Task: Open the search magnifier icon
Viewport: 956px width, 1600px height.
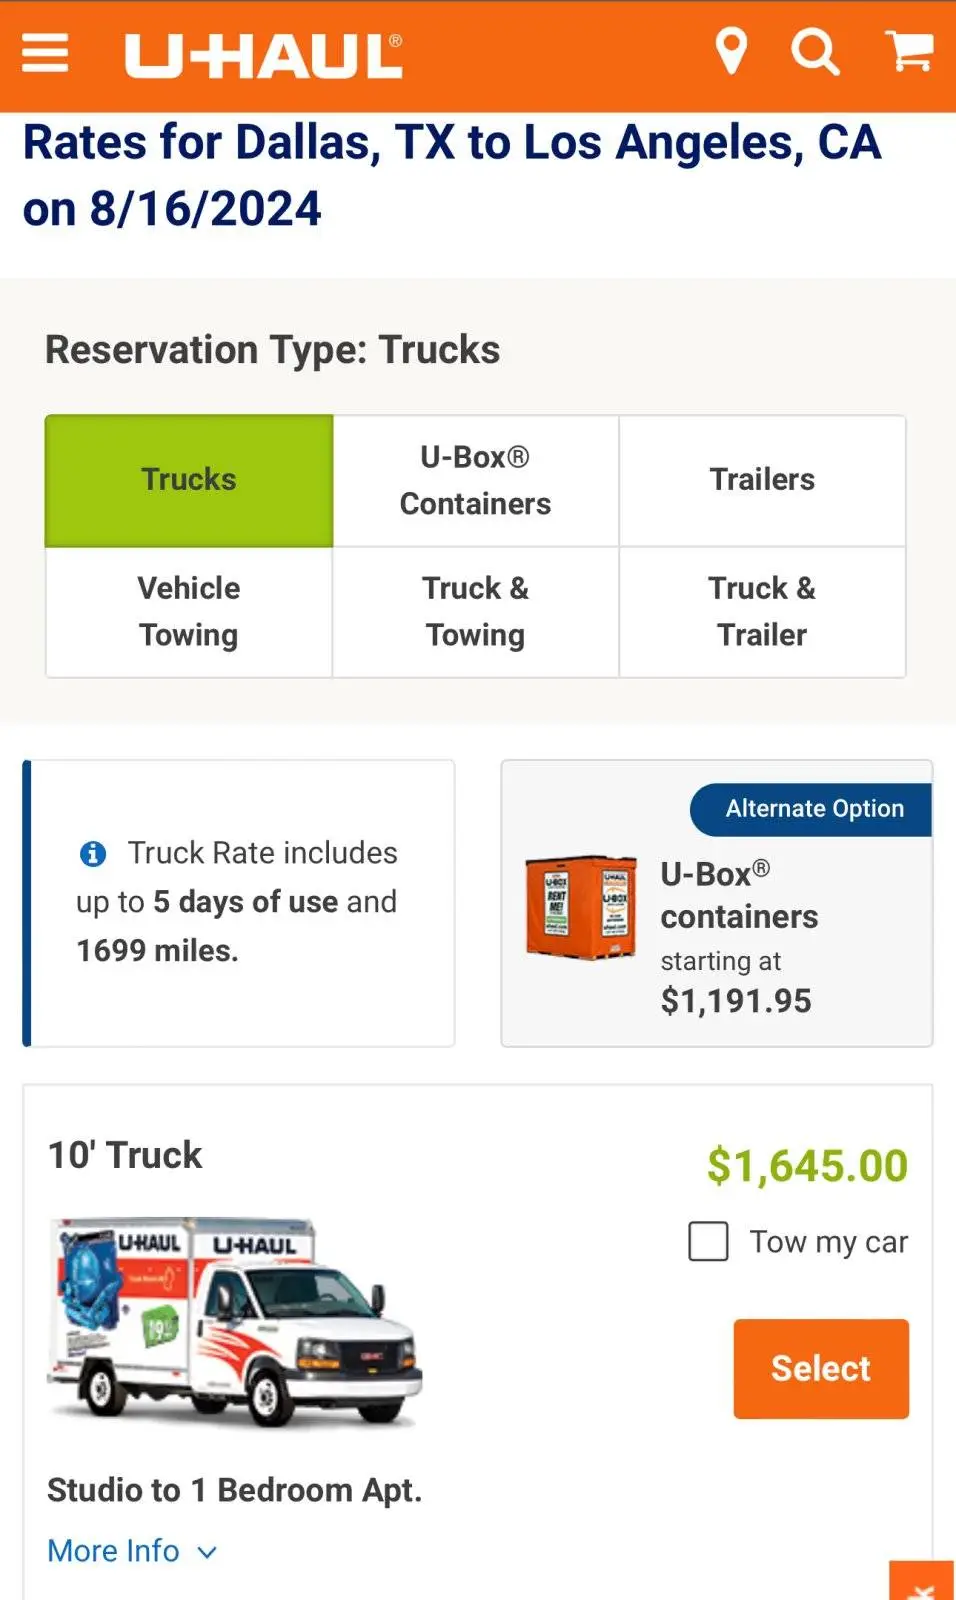Action: coord(815,52)
